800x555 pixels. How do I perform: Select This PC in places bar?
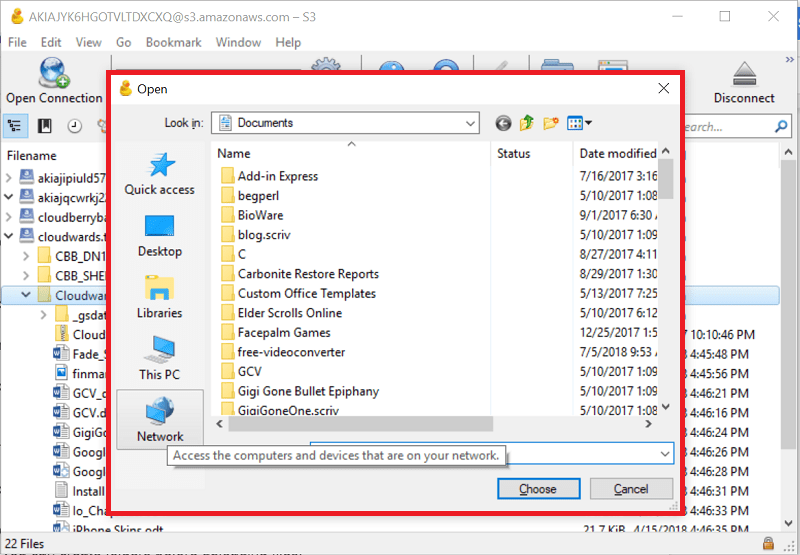pos(160,359)
